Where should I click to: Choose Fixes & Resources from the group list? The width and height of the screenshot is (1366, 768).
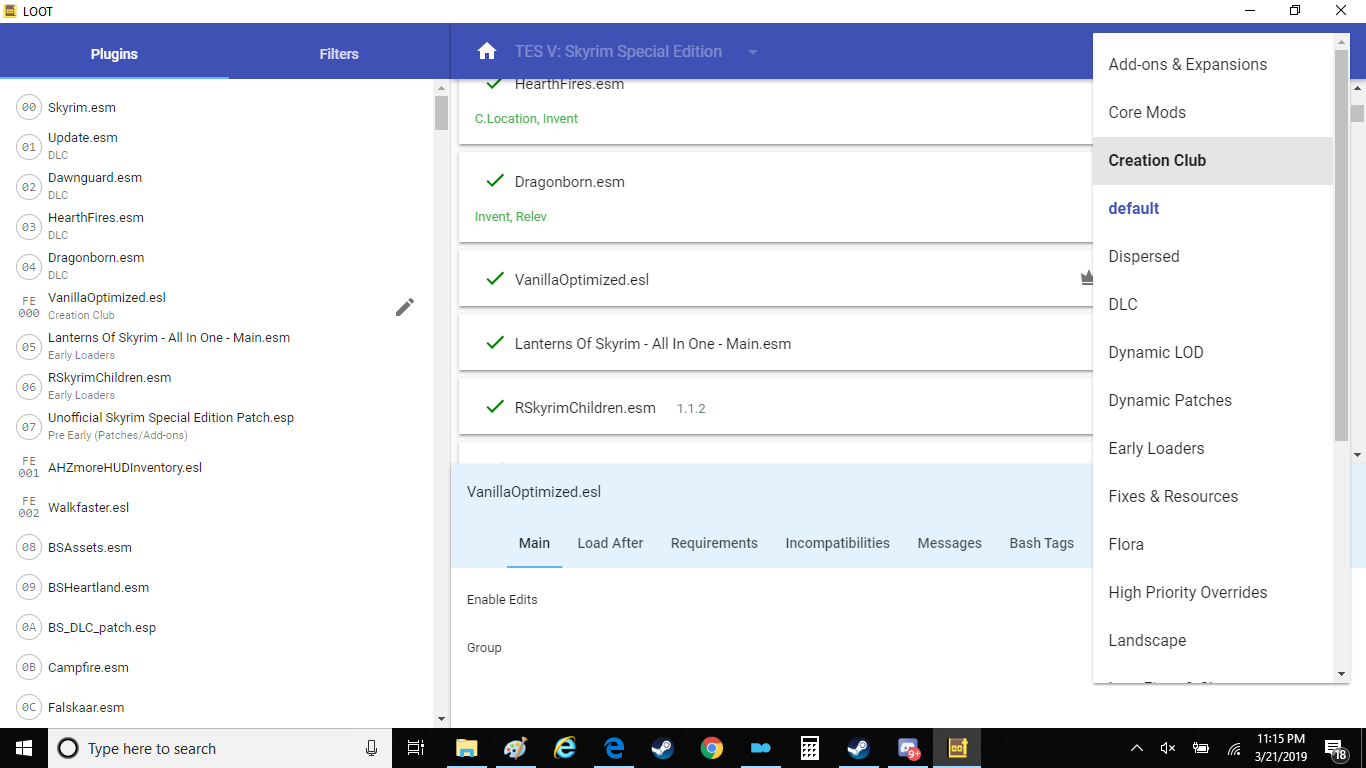[x=1213, y=497]
